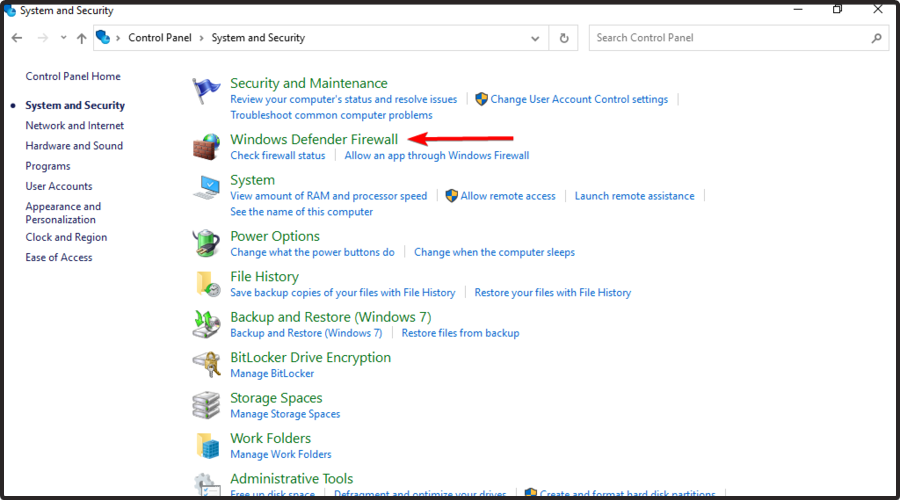The image size is (900, 500).
Task: Open User Accounts category
Action: [x=59, y=186]
